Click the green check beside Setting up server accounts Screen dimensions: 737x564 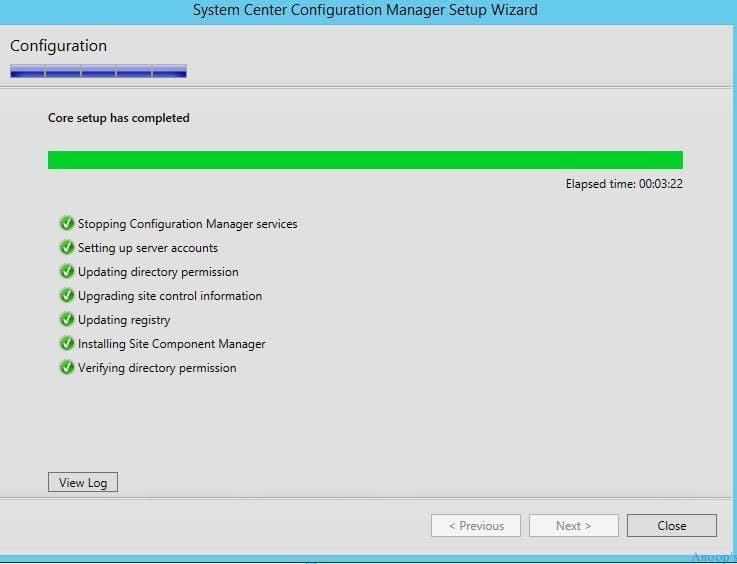point(67,247)
